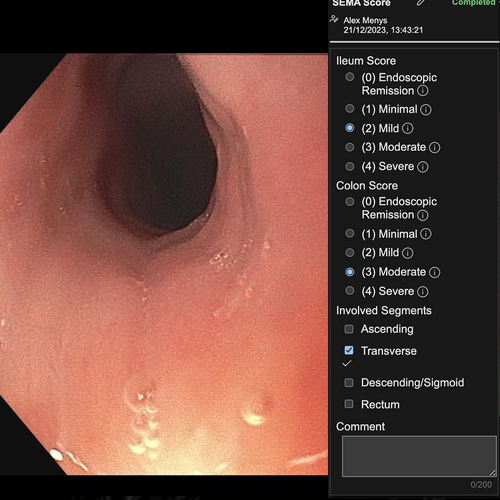Select Ileum Score (0) Endoscopic Remission radio
The image size is (500, 500).
[x=350, y=77]
